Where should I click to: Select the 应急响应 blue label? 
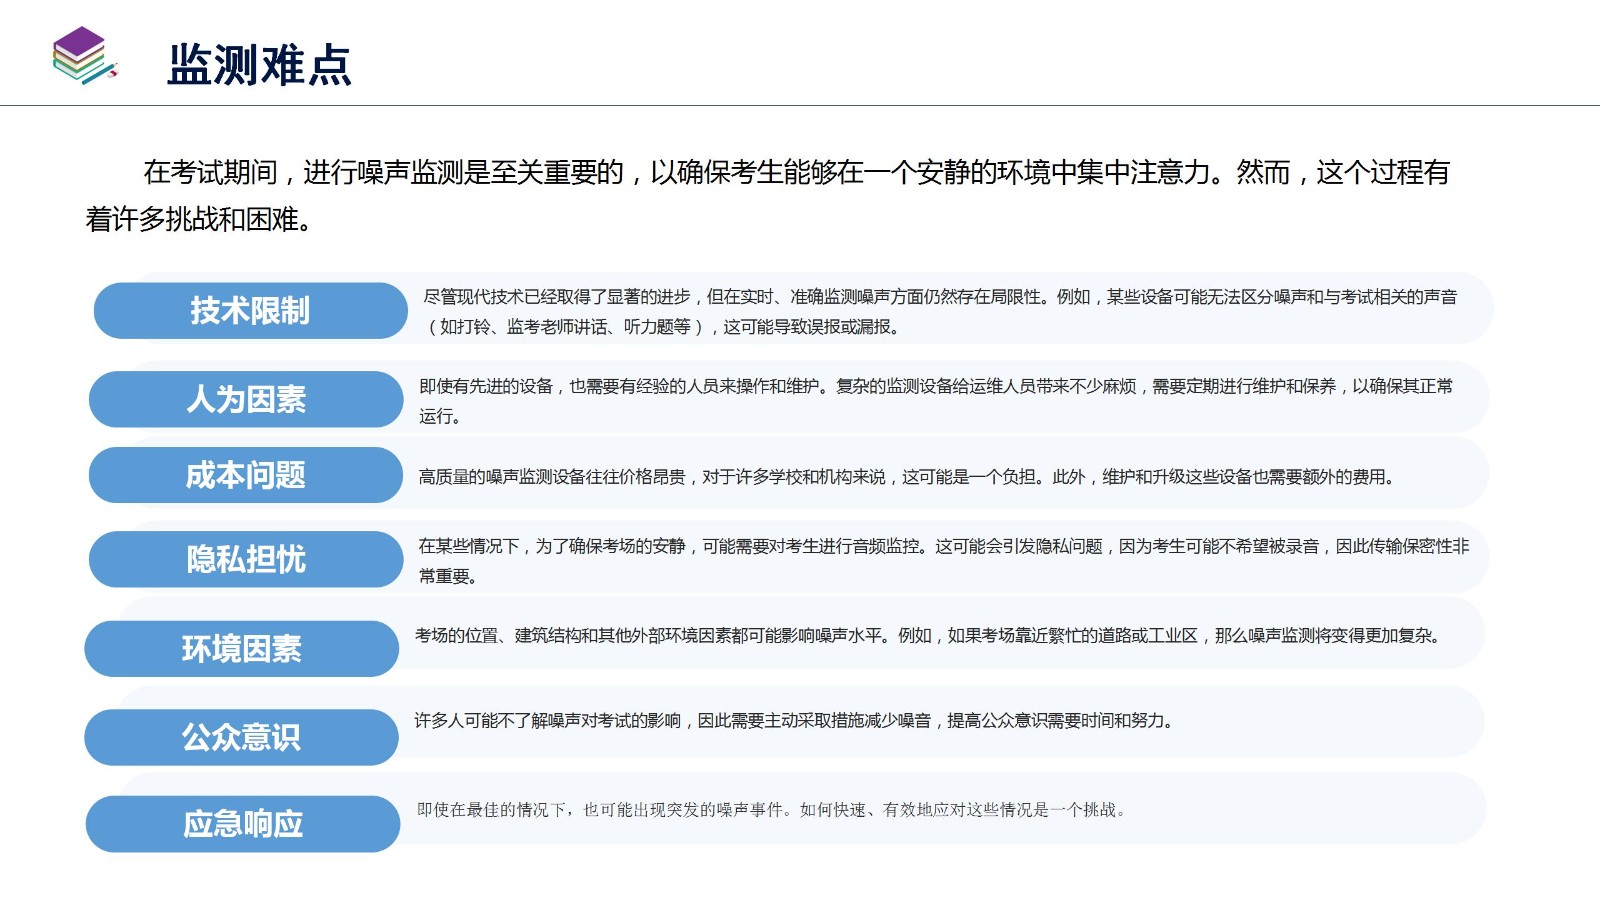click(x=243, y=825)
